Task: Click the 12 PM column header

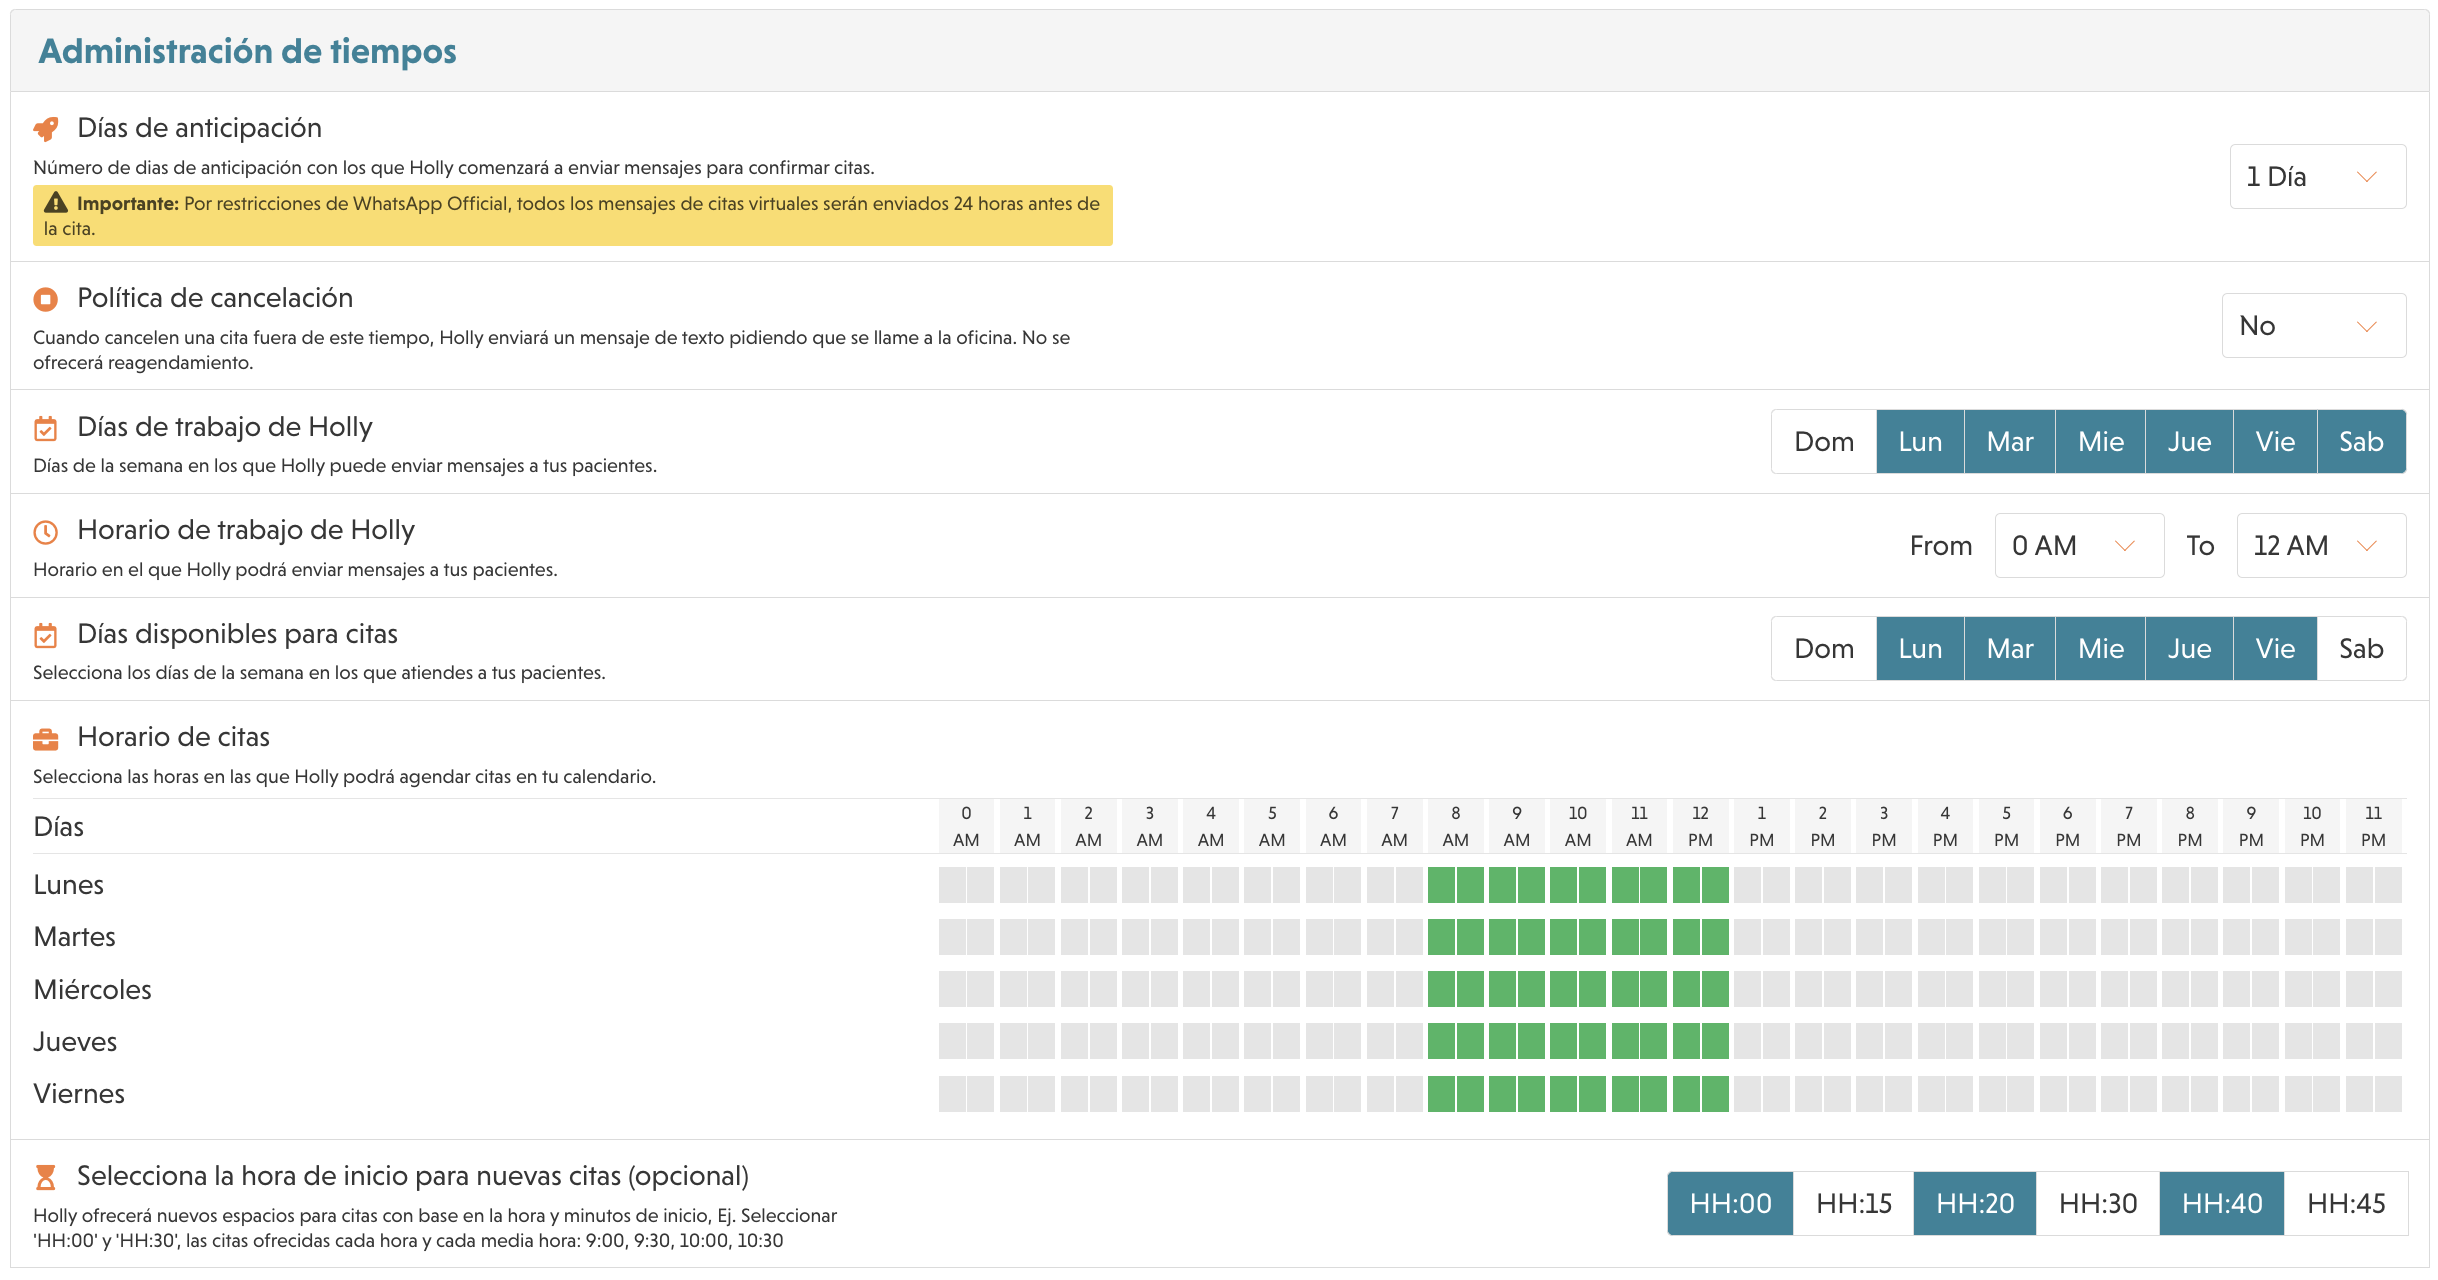Action: click(1700, 827)
